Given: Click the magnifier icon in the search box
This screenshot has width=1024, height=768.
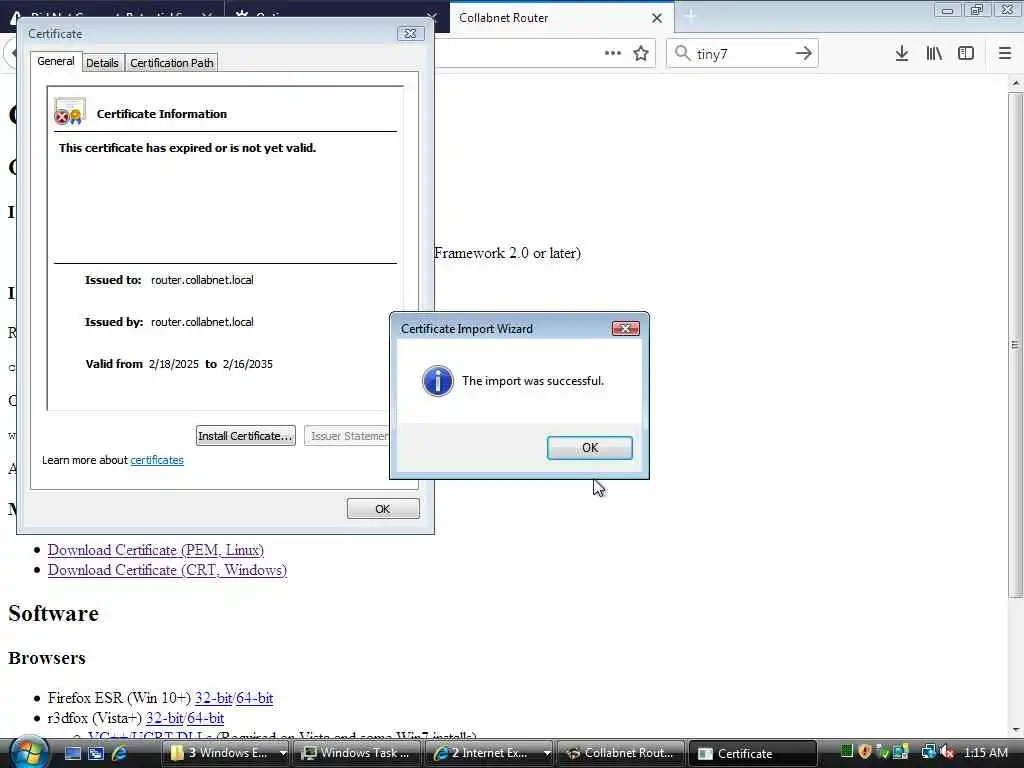Looking at the screenshot, I should point(682,53).
